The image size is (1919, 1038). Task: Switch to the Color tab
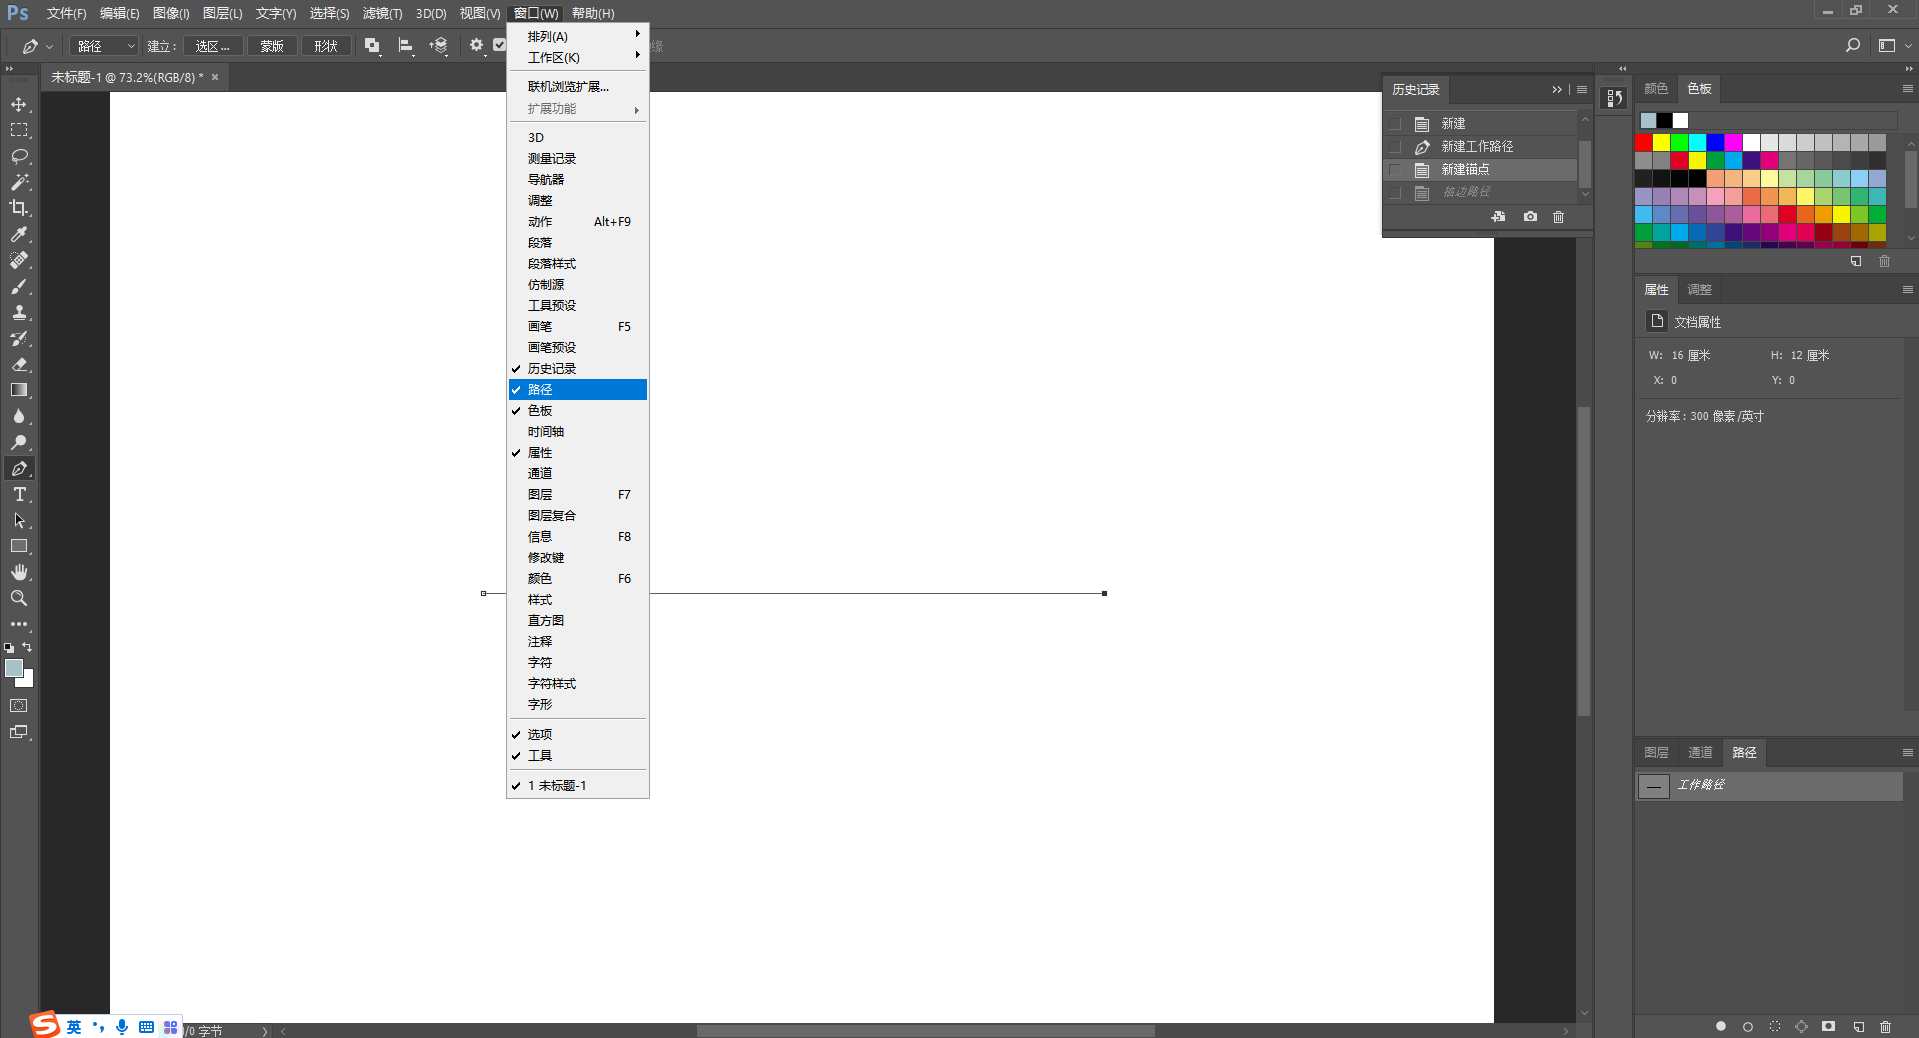coord(1656,89)
